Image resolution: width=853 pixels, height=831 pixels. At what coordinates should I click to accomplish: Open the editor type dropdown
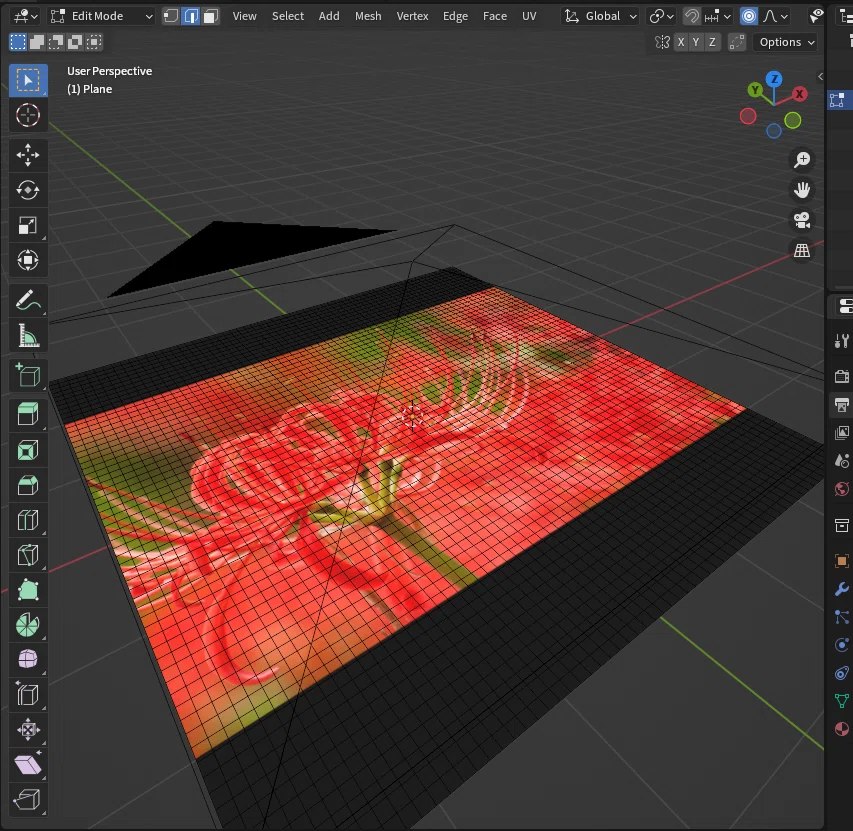(x=26, y=16)
